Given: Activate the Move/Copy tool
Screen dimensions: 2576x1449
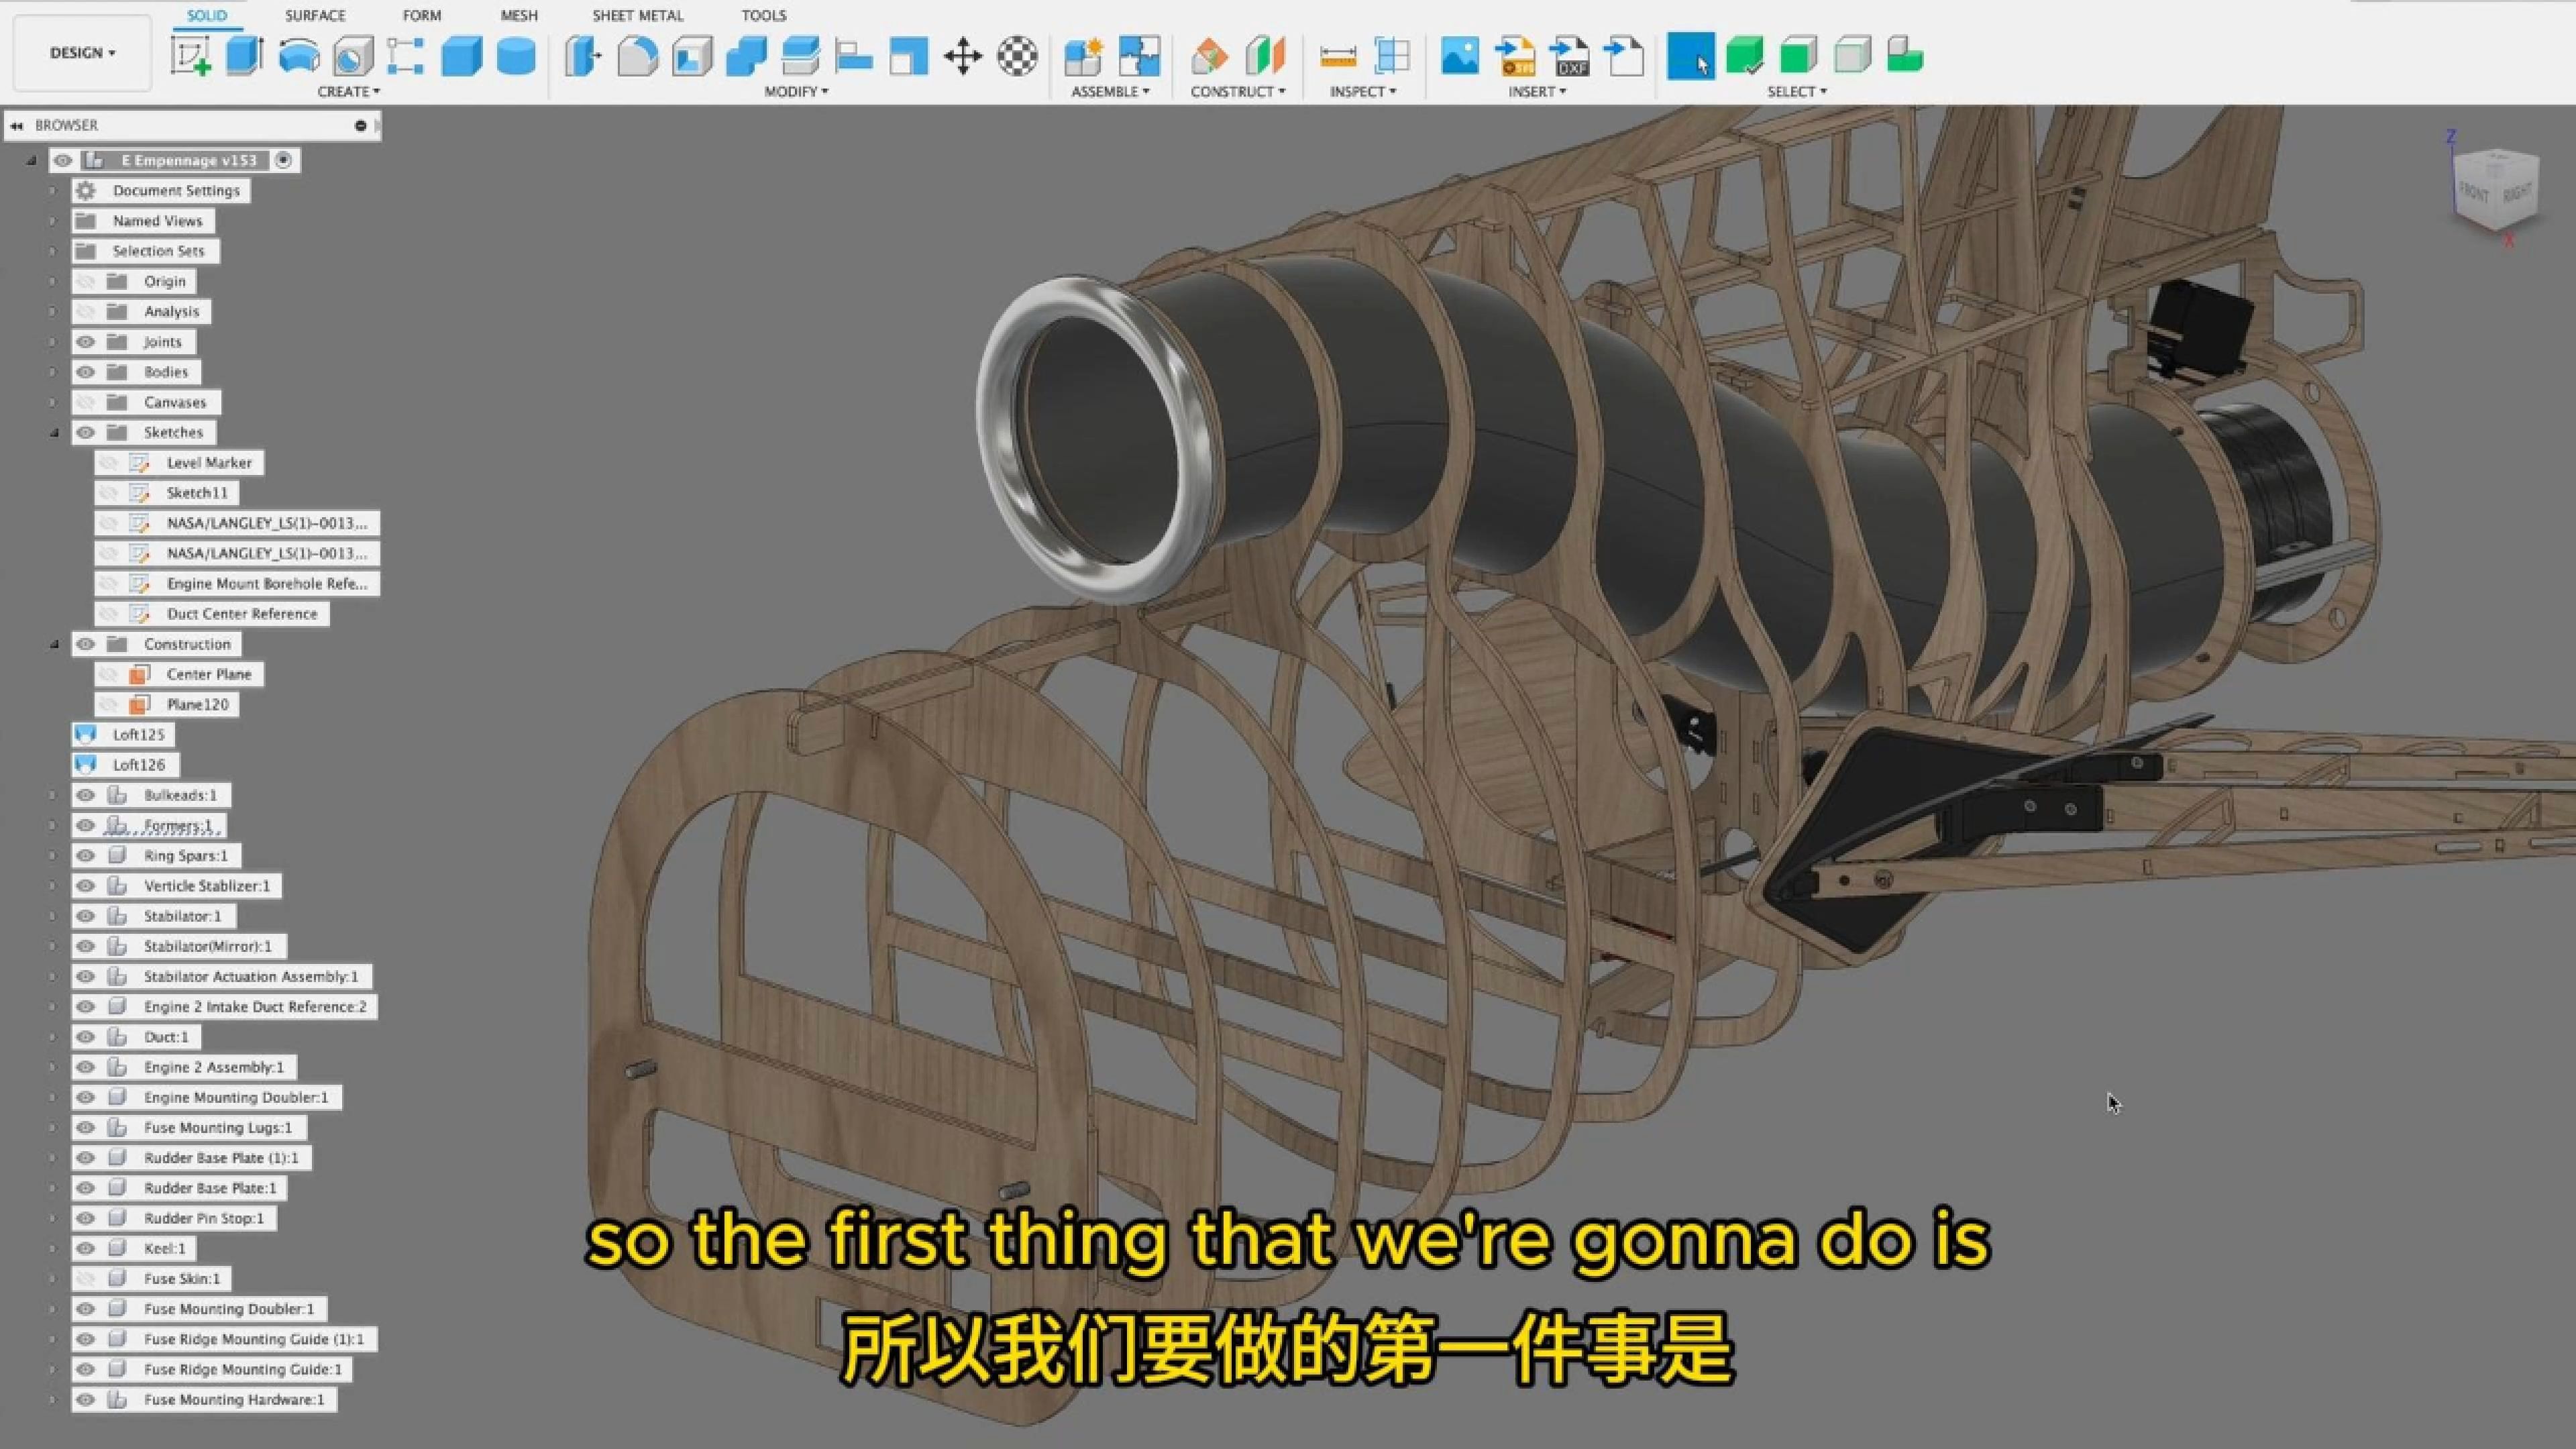Looking at the screenshot, I should tap(963, 57).
